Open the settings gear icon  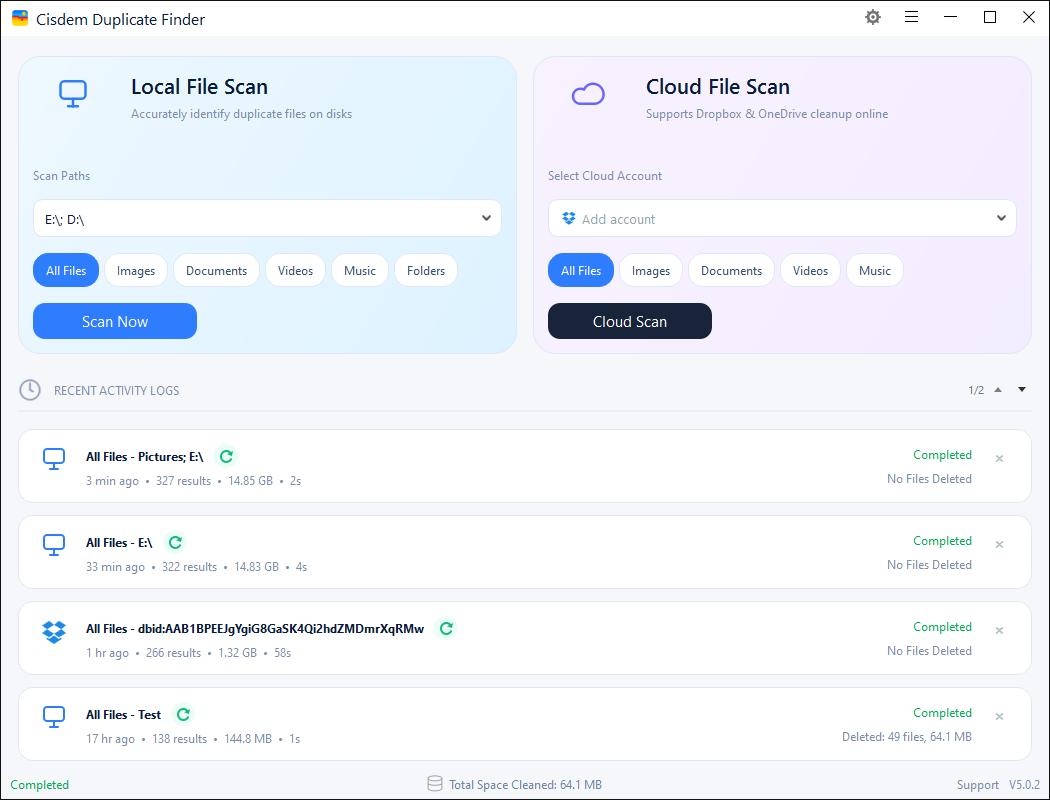(x=873, y=17)
